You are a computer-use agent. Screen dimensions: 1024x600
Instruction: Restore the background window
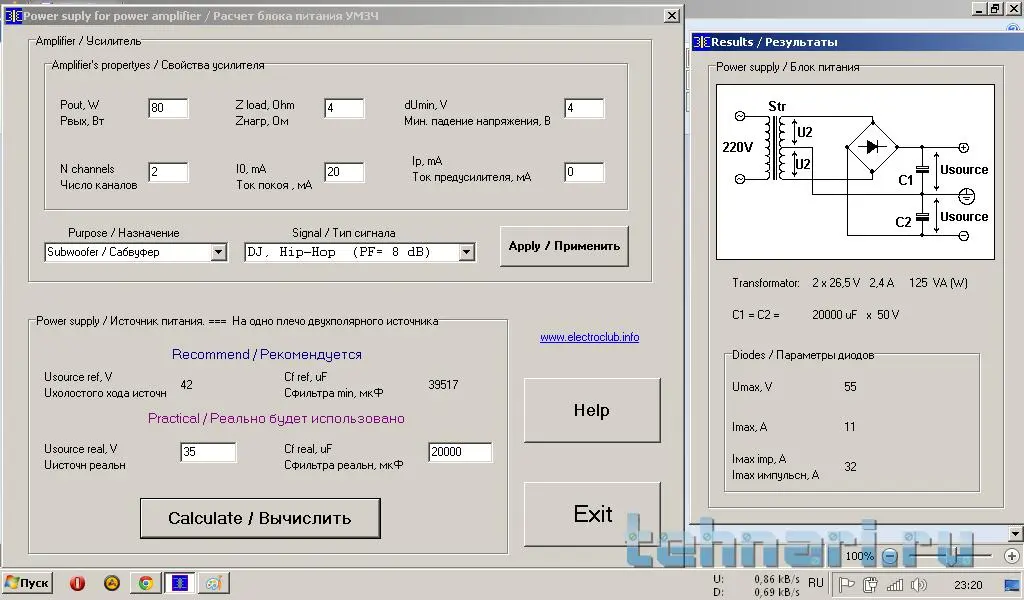pos(995,8)
